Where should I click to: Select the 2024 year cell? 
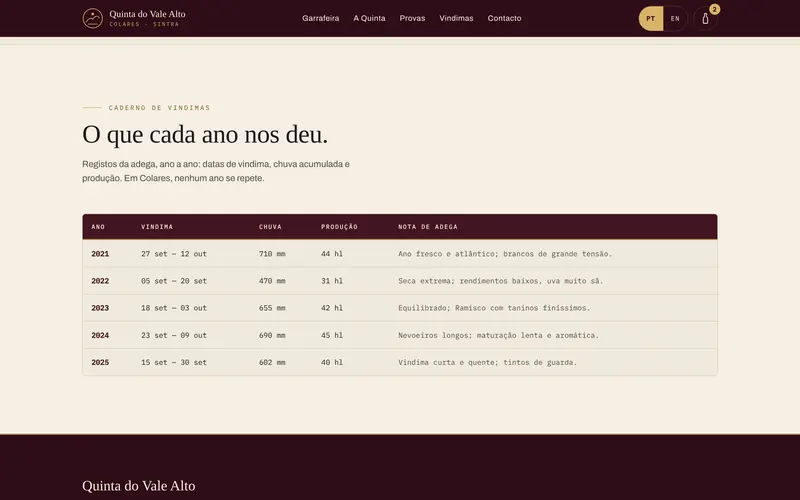[x=100, y=335]
